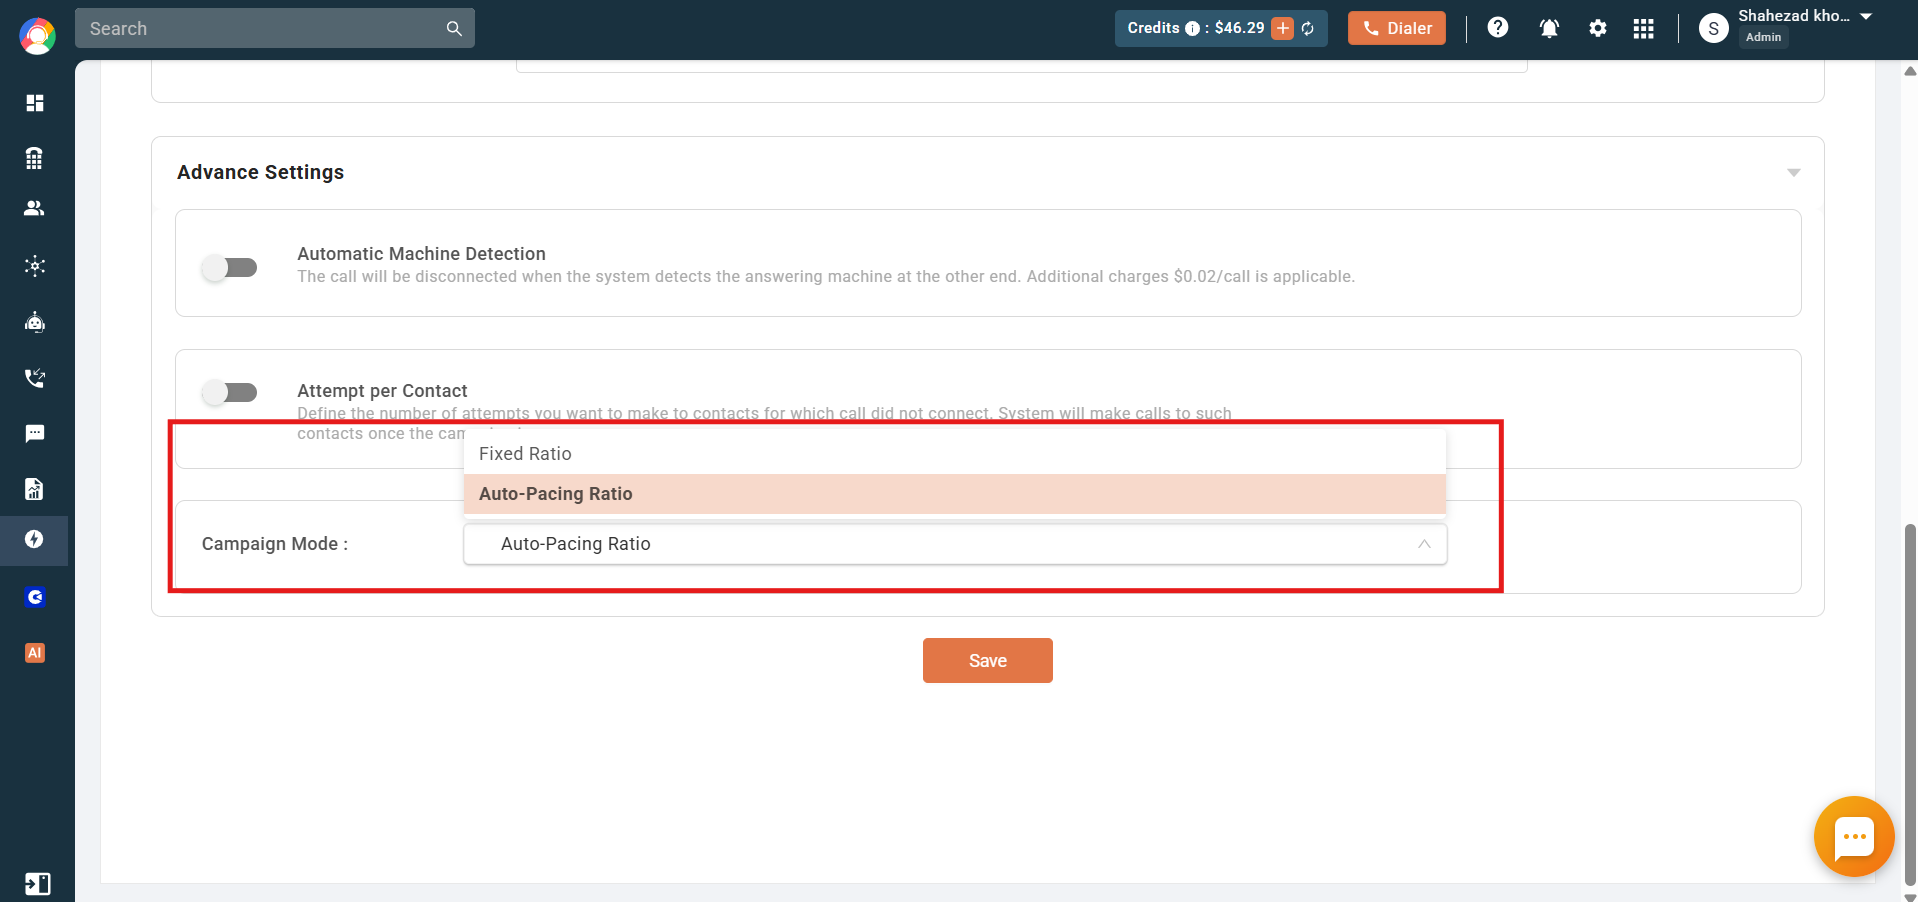
Task: Click the collapse sidebar icon at bottom-left
Action: (37, 884)
